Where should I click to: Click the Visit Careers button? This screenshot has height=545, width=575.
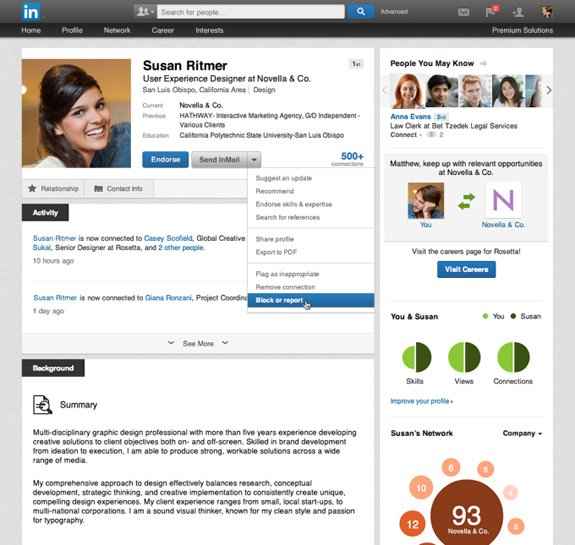(x=466, y=270)
